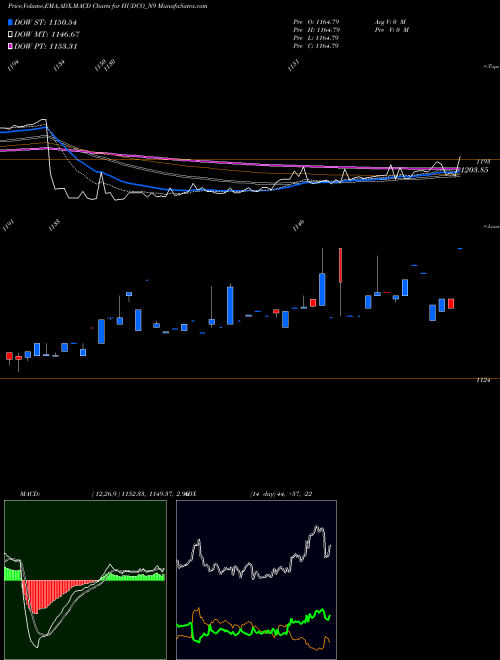Select the 'DOW PT: 1153.31' legend text

click(x=45, y=46)
